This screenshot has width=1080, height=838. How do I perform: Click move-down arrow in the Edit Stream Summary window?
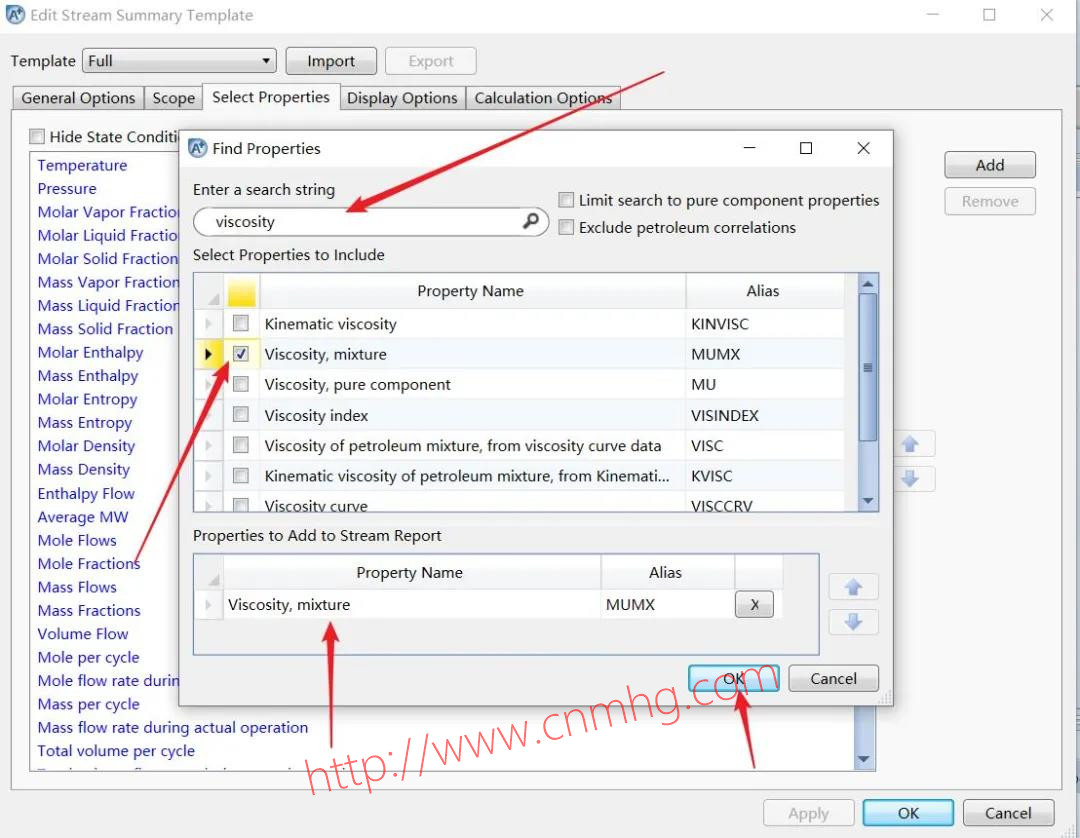click(x=911, y=479)
